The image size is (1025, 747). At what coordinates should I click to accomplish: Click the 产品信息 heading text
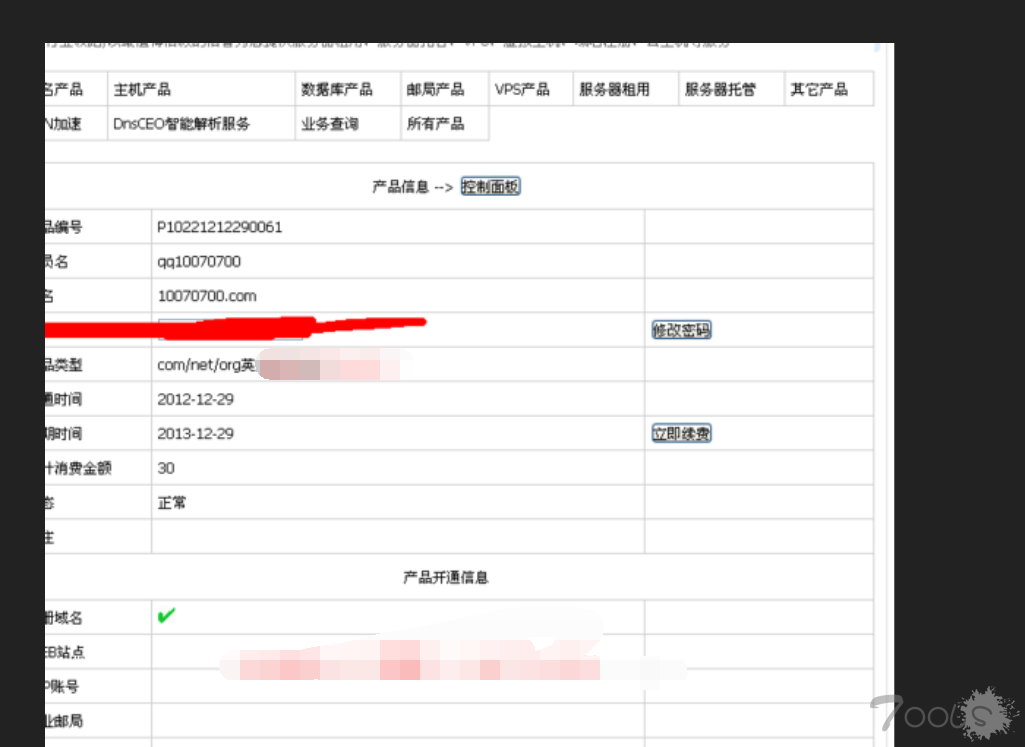[x=400, y=187]
